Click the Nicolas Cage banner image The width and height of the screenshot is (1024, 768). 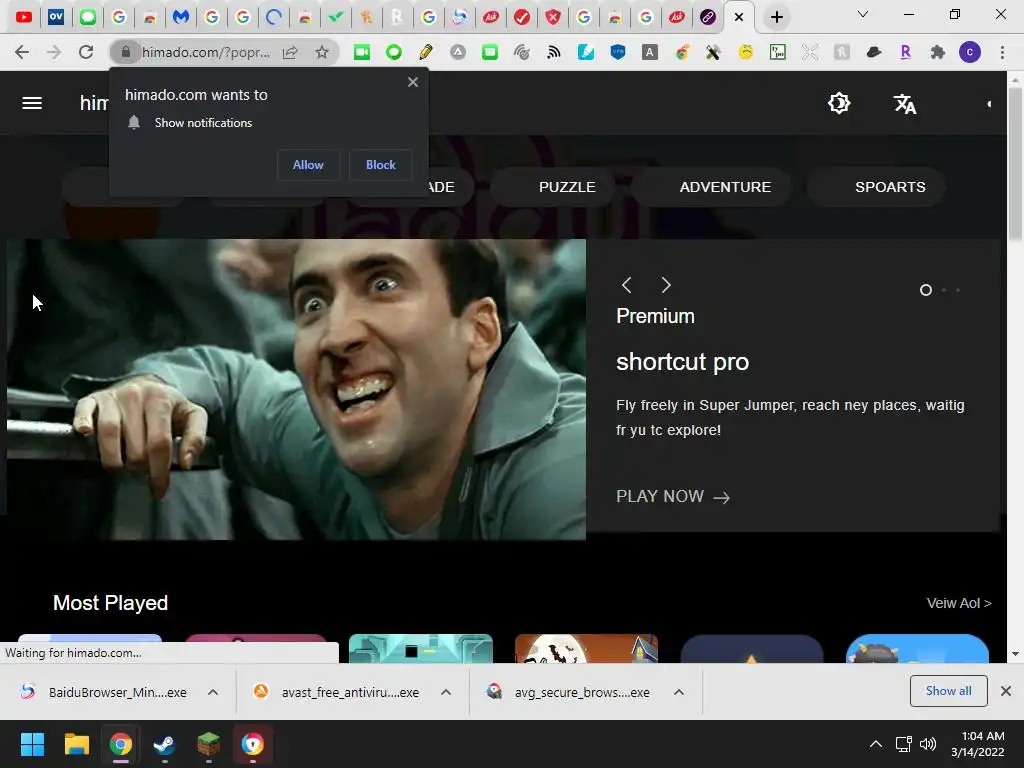pyautogui.click(x=296, y=389)
